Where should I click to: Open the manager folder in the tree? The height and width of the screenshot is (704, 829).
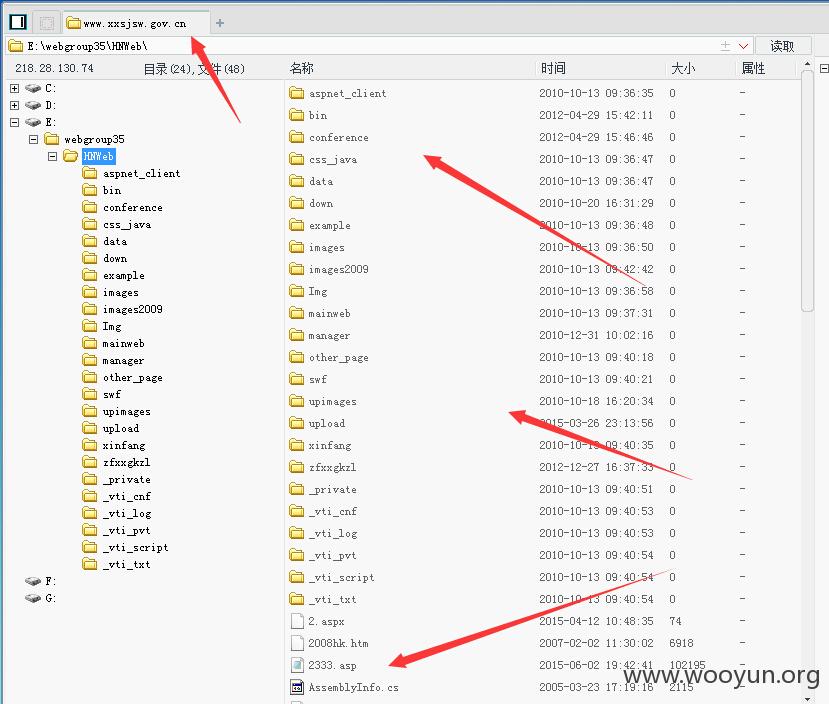123,360
